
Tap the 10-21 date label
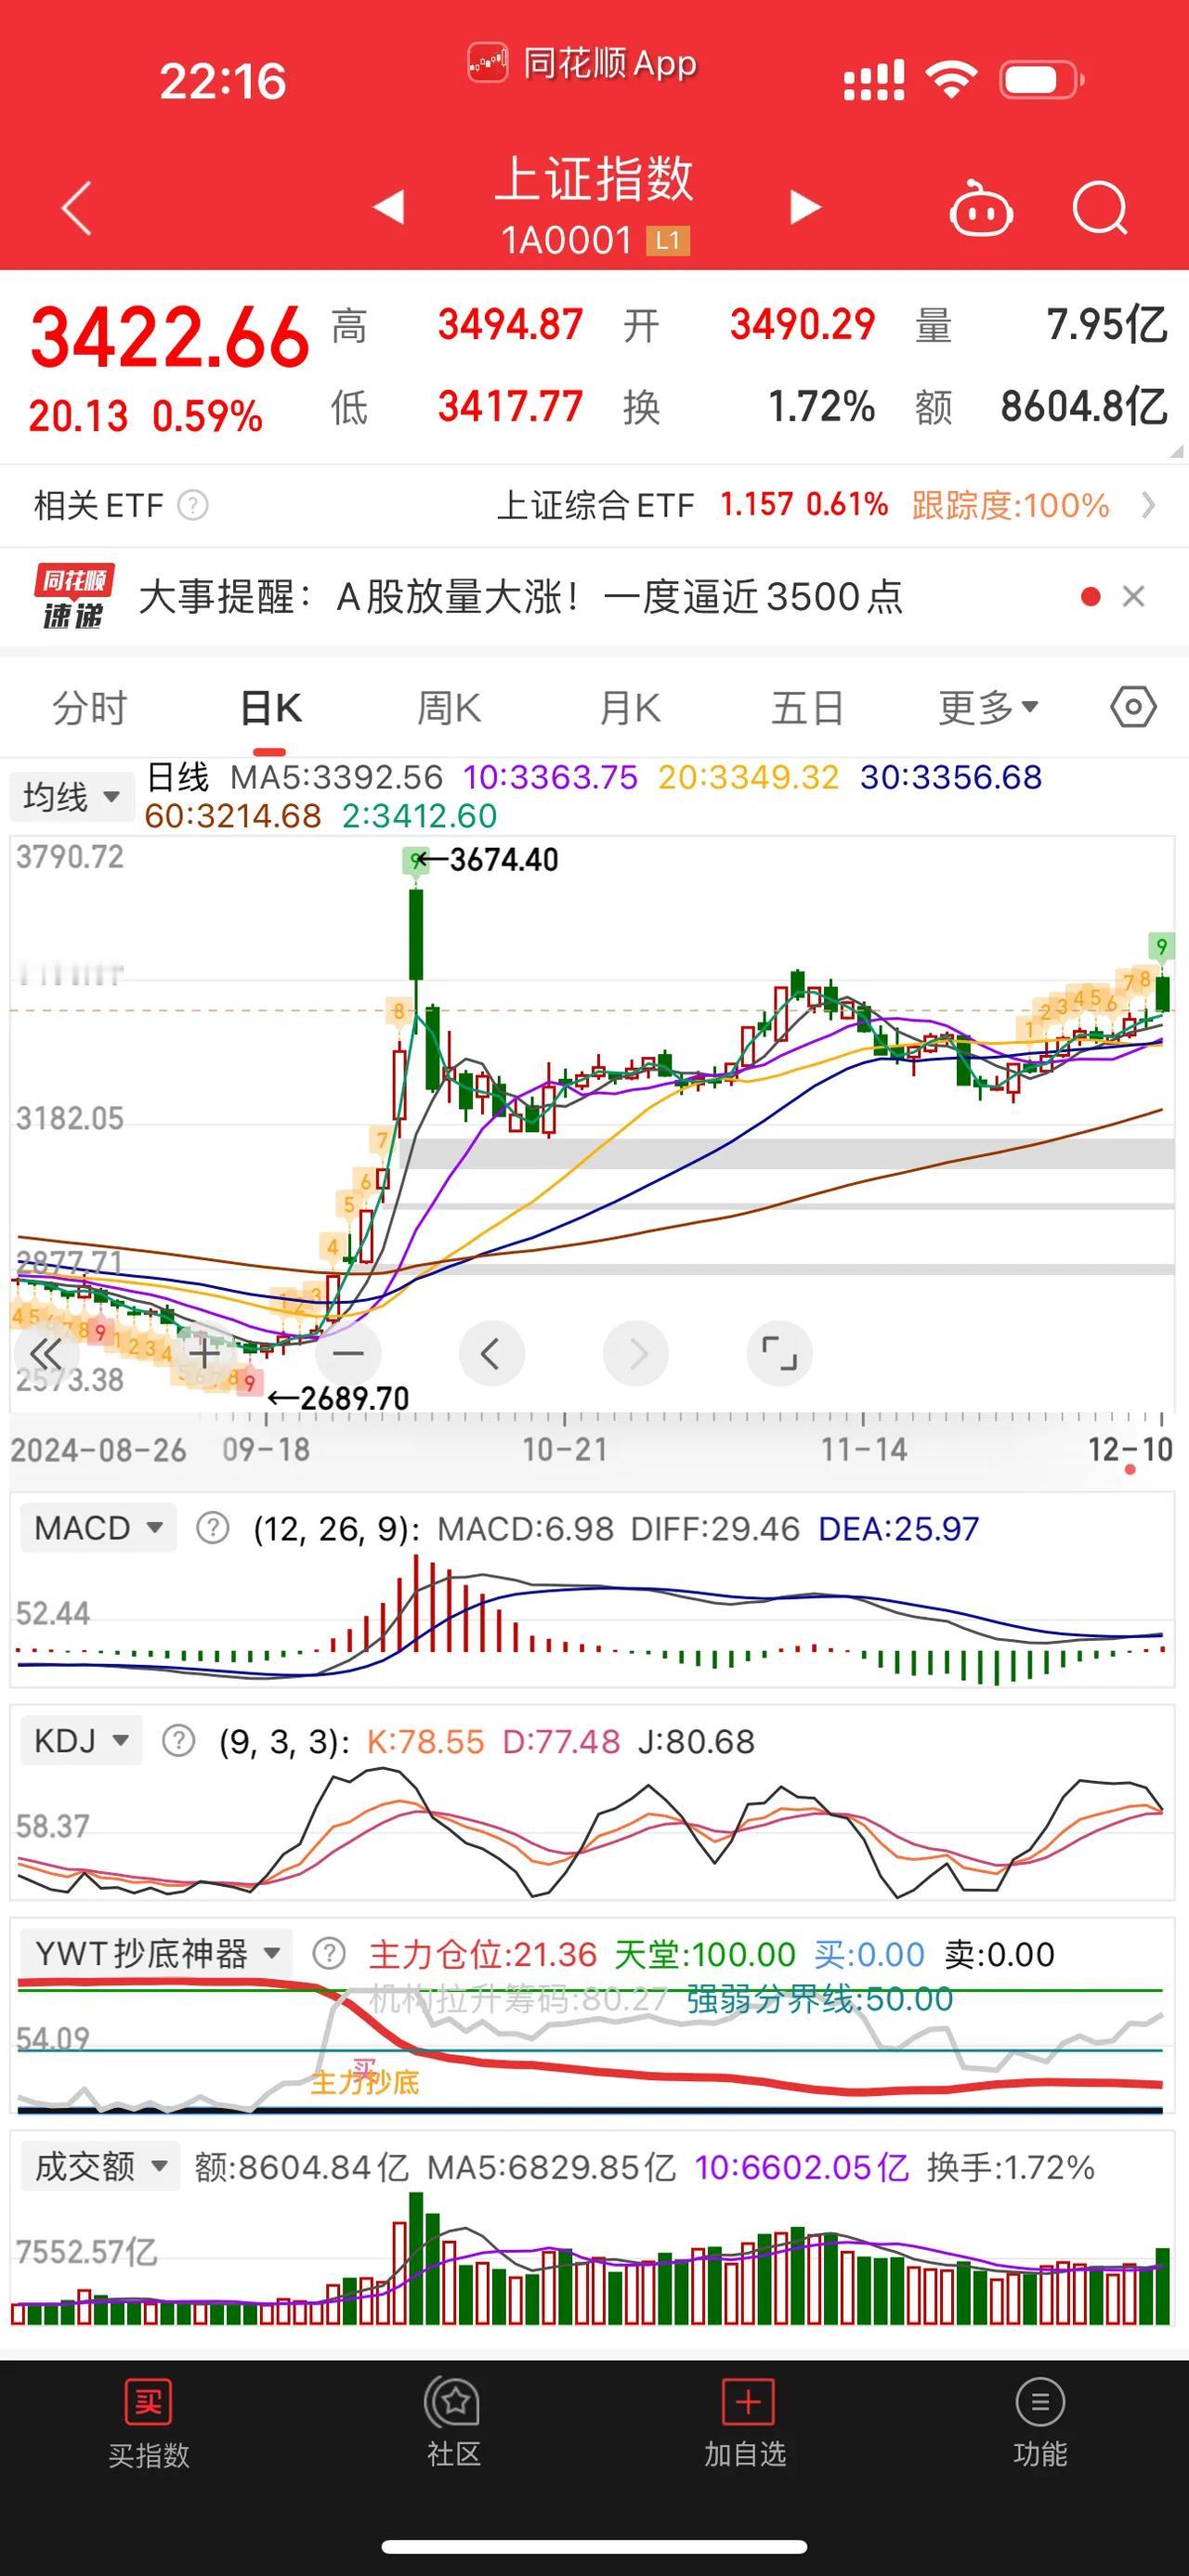(x=565, y=1449)
